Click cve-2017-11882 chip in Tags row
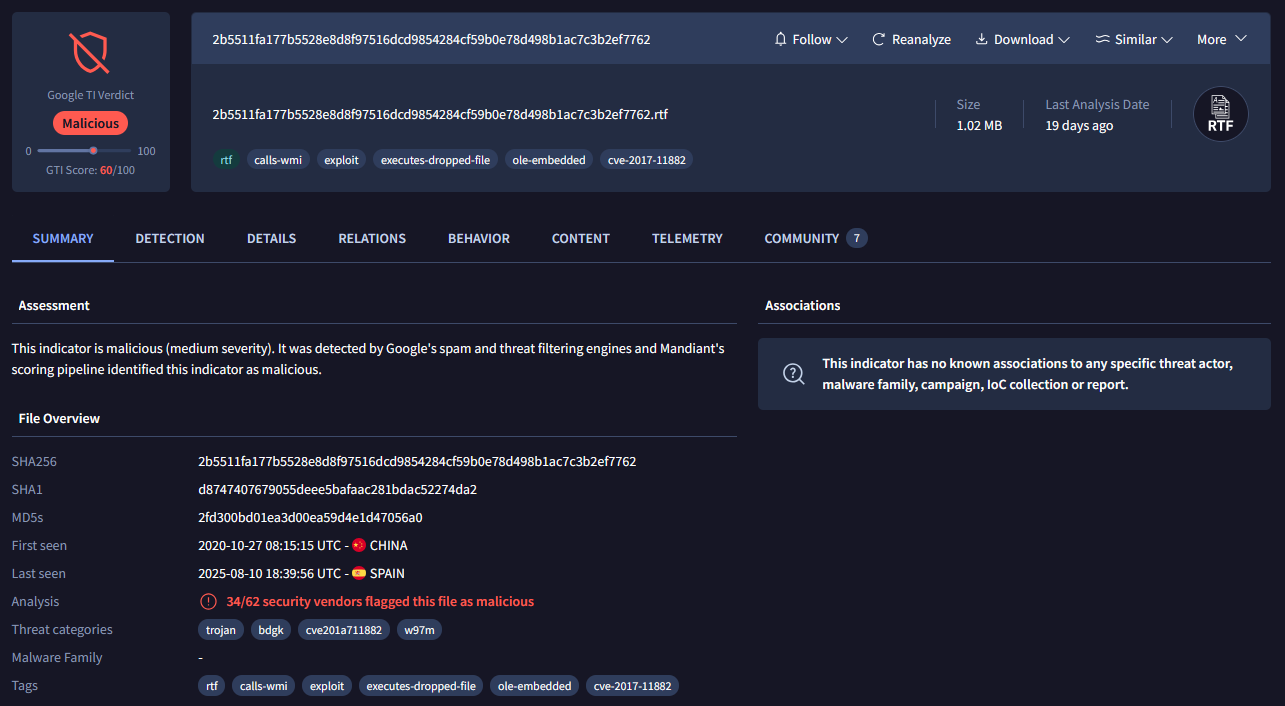 (633, 685)
